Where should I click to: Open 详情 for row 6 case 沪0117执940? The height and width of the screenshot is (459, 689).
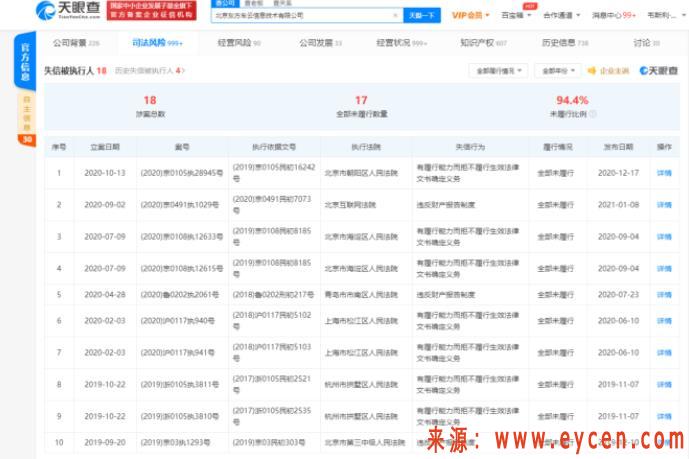[664, 321]
